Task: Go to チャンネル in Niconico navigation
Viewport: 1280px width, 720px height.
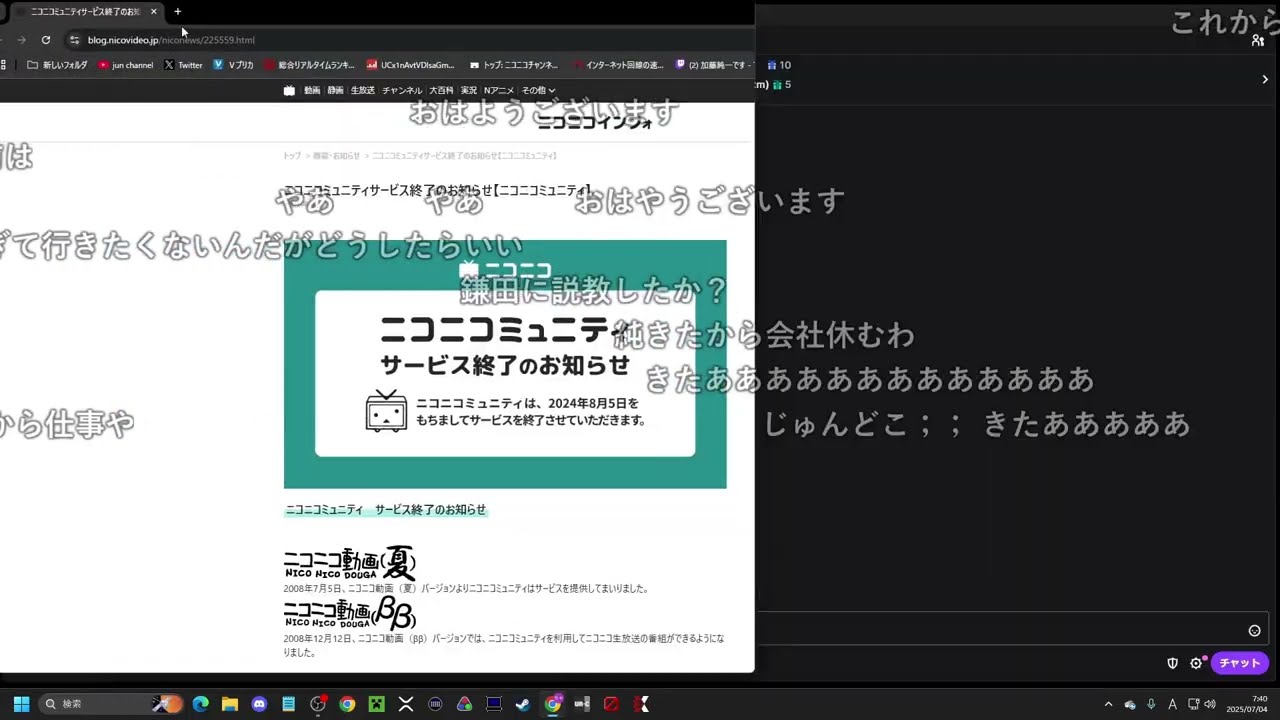Action: pos(402,90)
